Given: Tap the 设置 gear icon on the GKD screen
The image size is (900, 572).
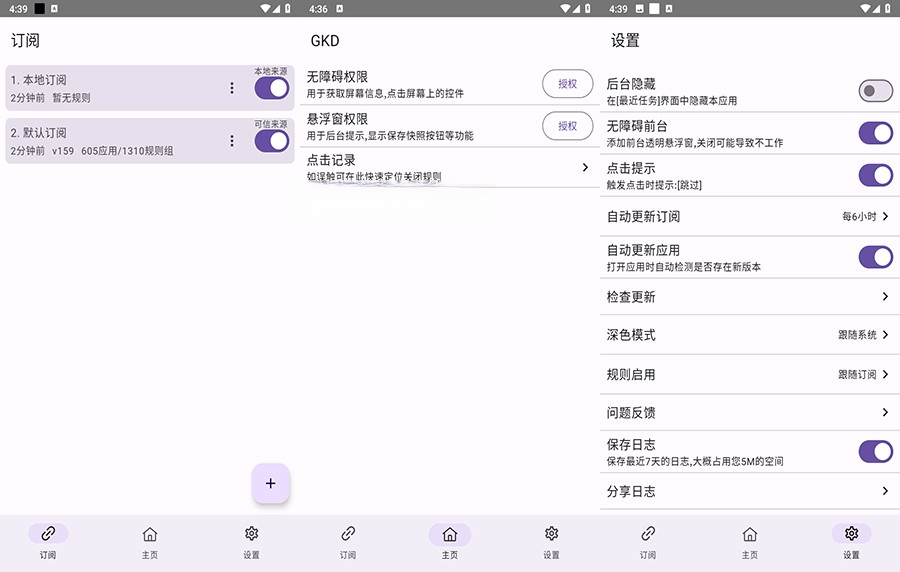Looking at the screenshot, I should click(x=551, y=534).
